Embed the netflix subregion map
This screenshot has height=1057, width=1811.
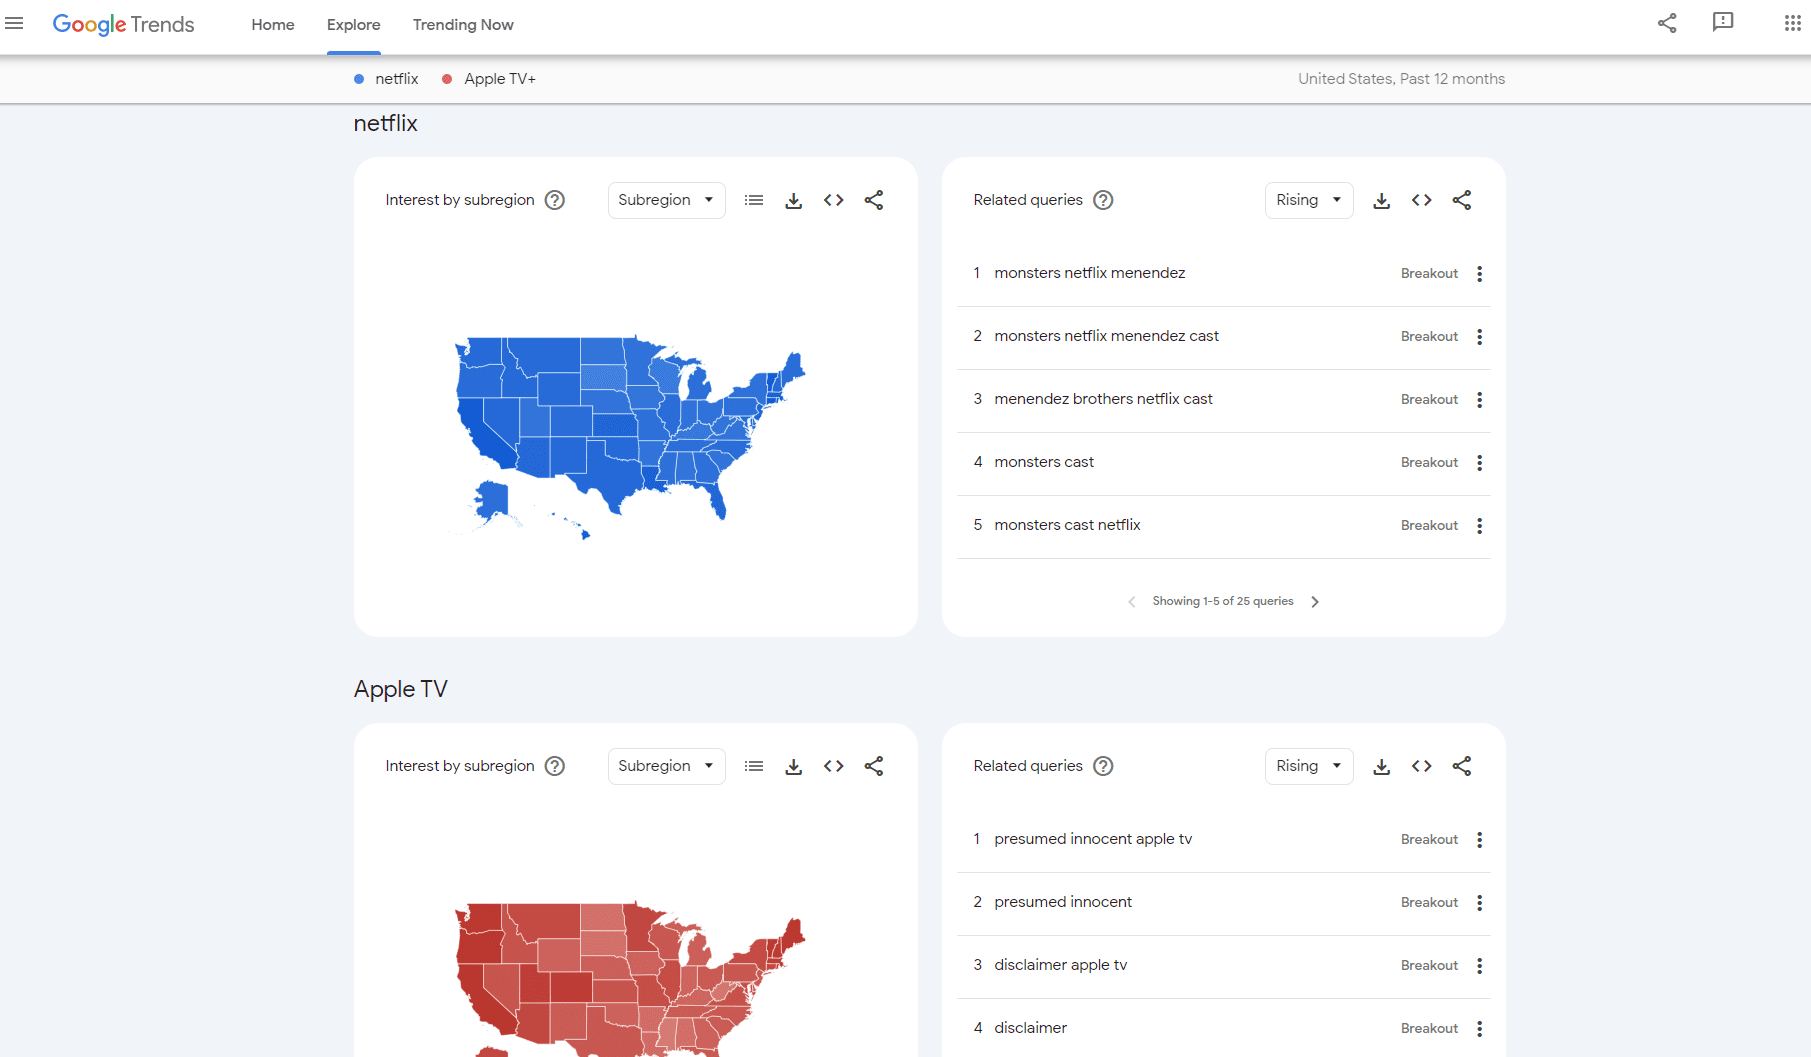pos(834,200)
